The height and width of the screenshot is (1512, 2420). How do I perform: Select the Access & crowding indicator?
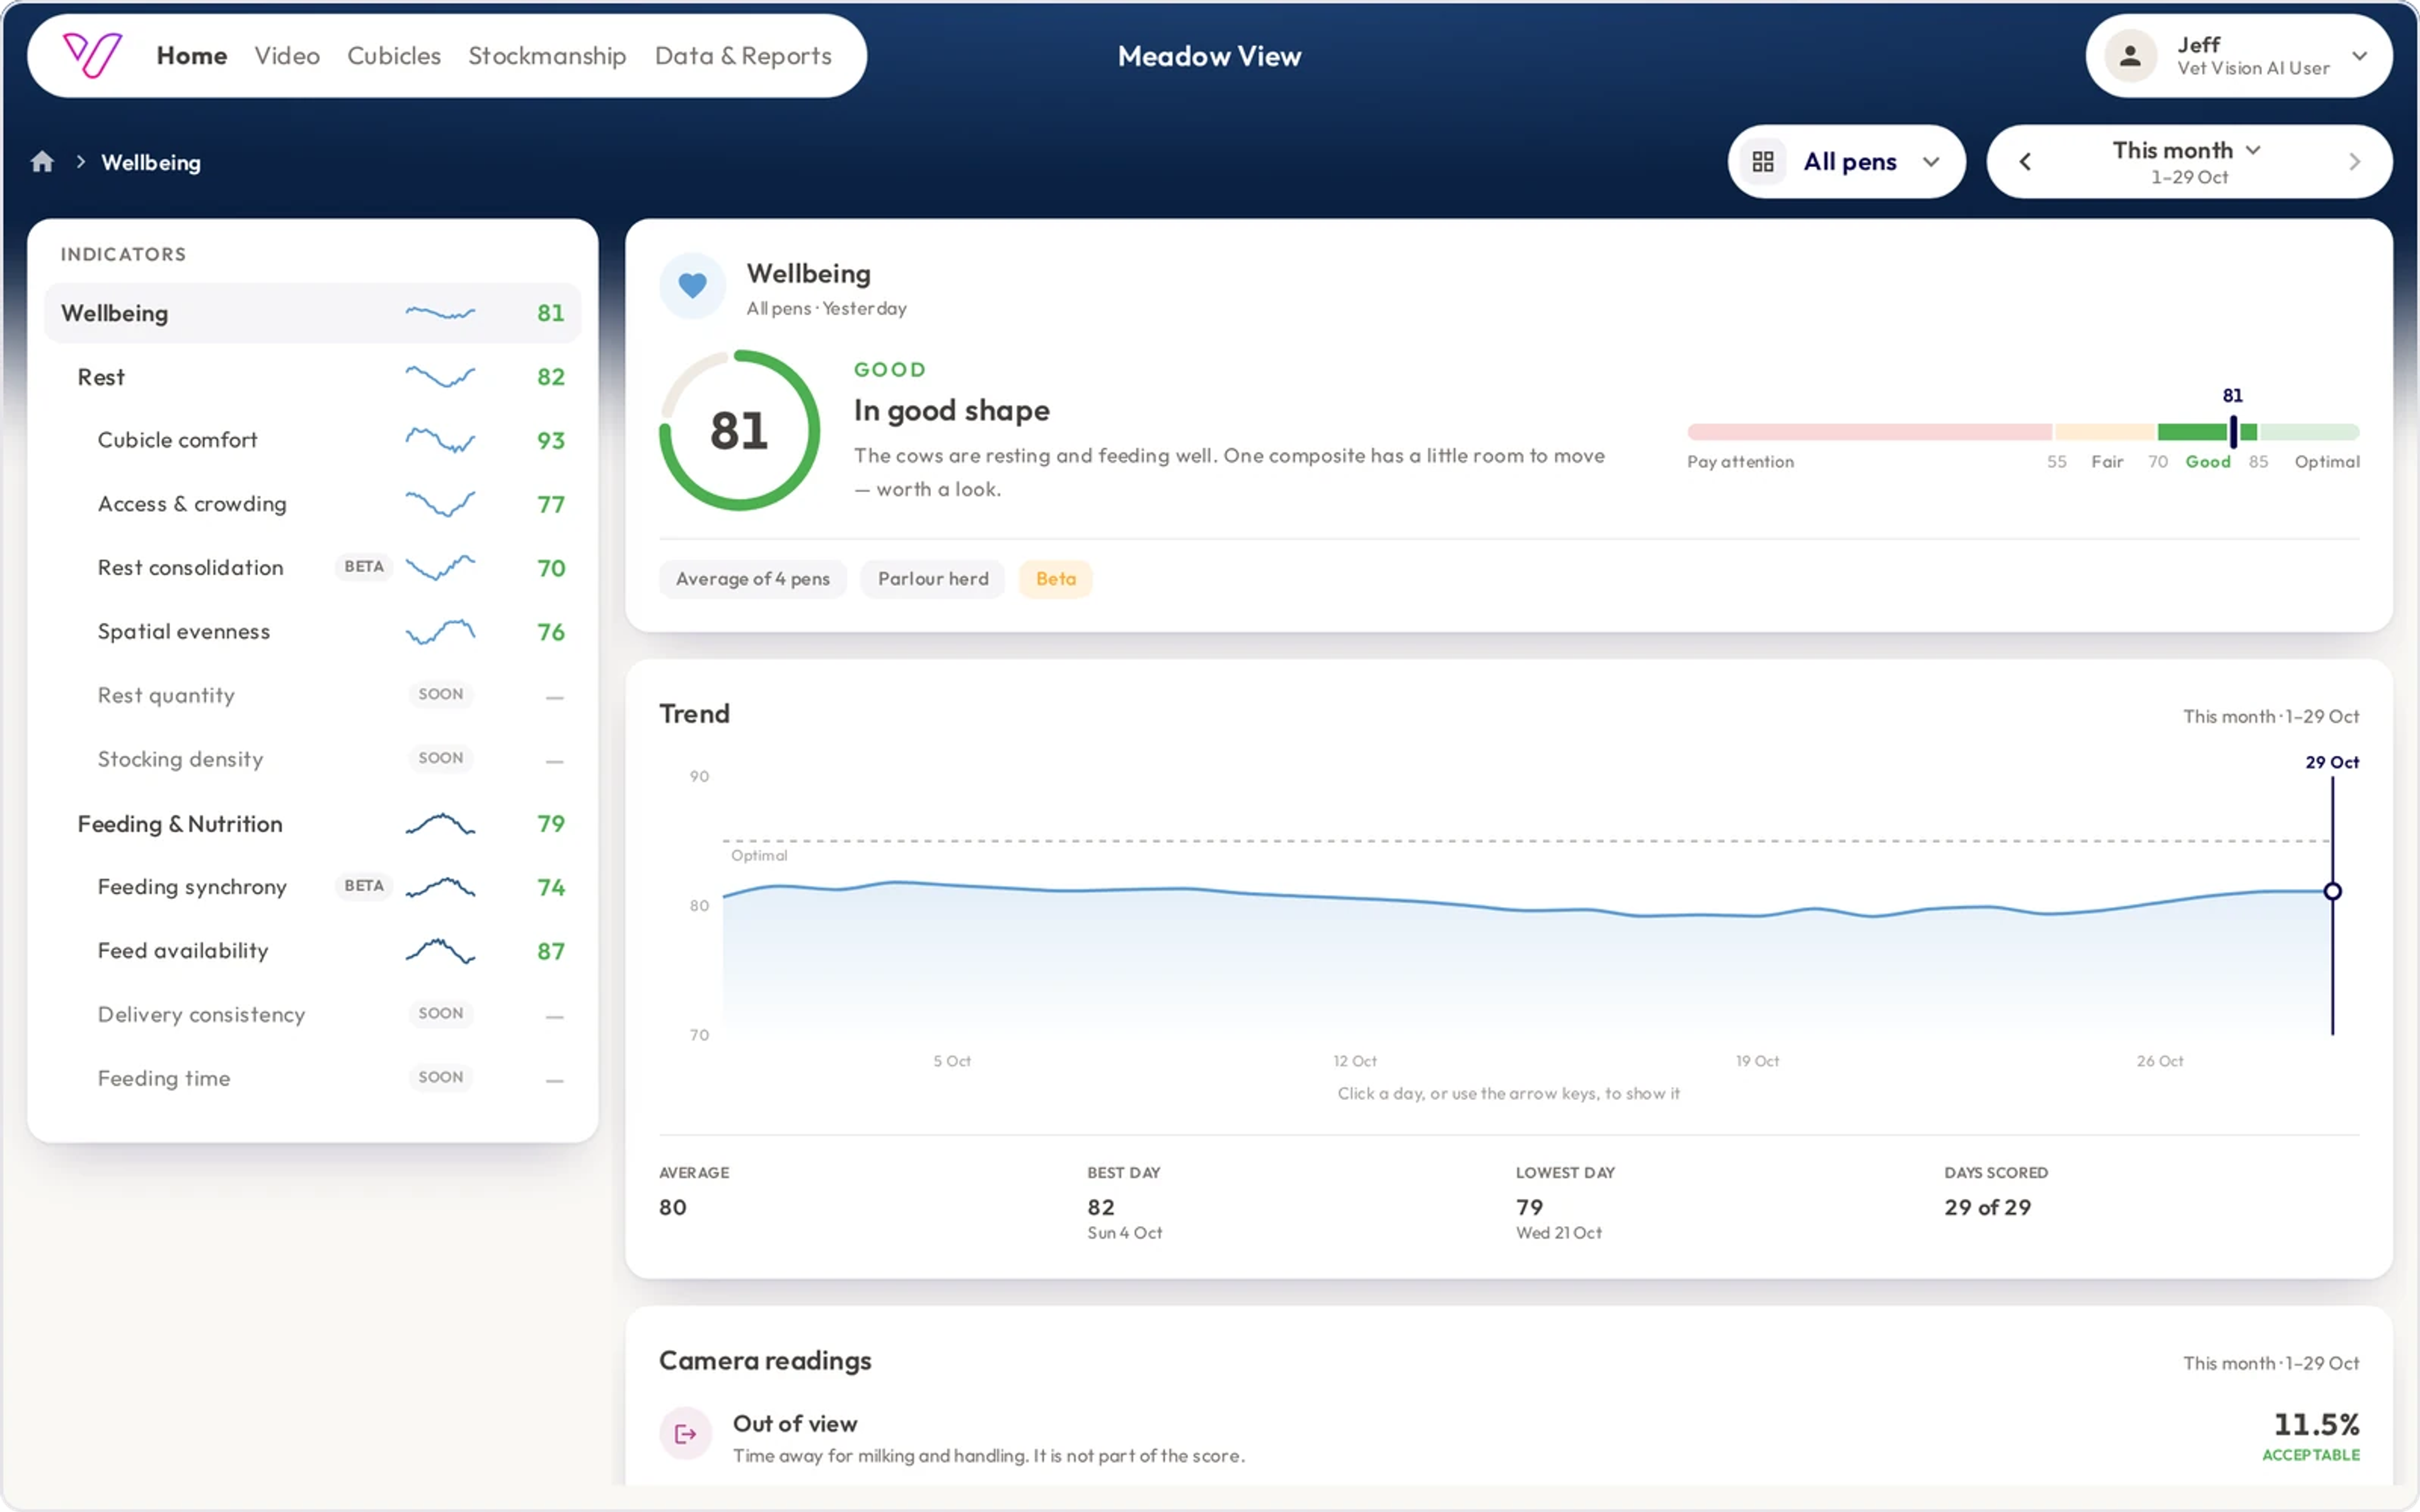[312, 504]
